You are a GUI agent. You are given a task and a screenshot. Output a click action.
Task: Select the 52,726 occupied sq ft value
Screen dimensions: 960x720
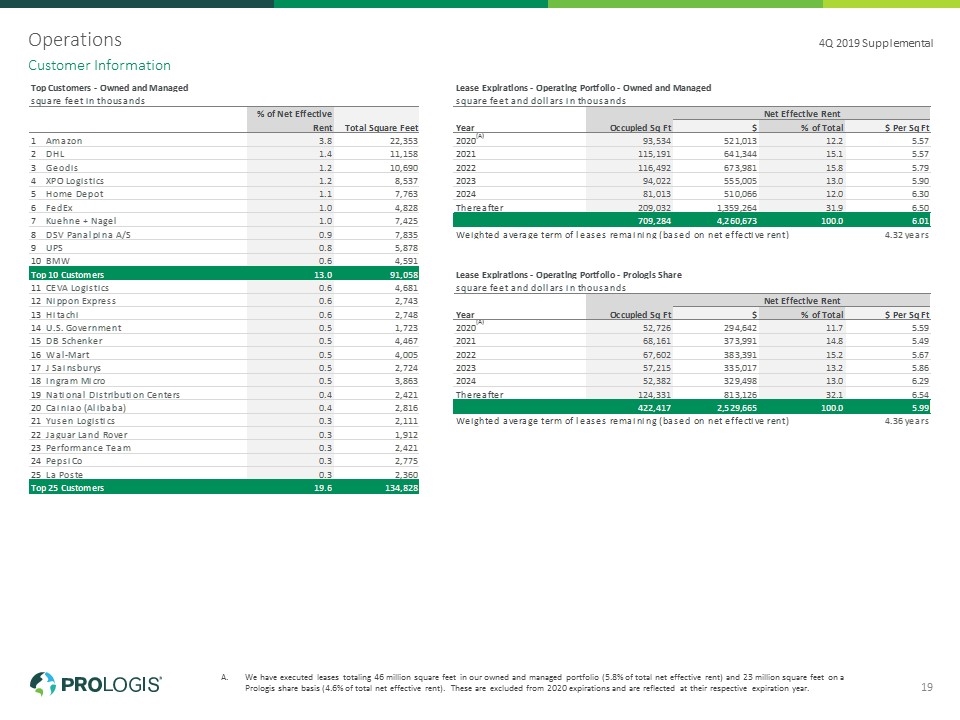point(656,328)
